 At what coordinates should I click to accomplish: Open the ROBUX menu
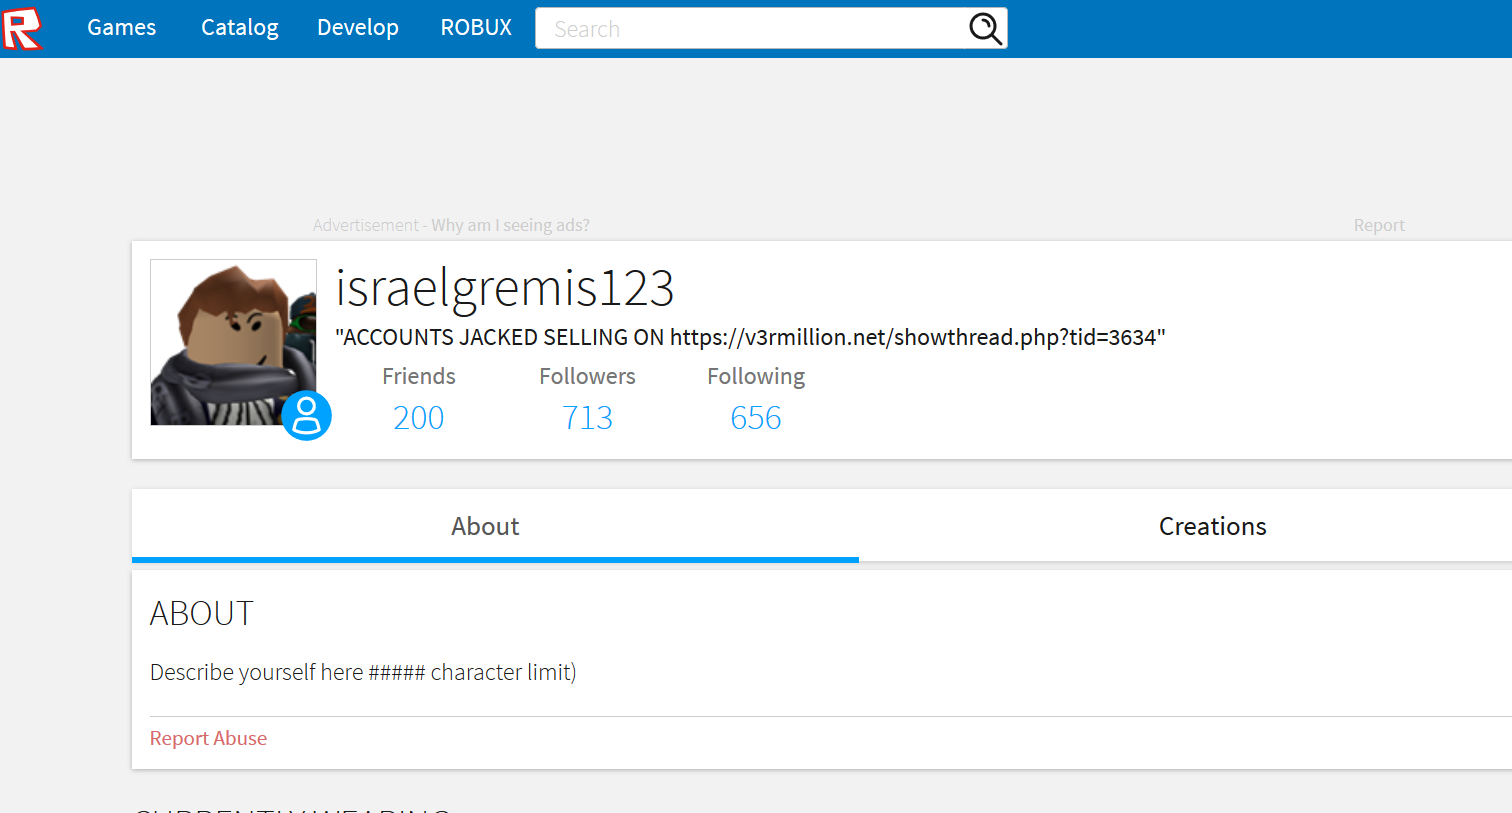pos(476,28)
